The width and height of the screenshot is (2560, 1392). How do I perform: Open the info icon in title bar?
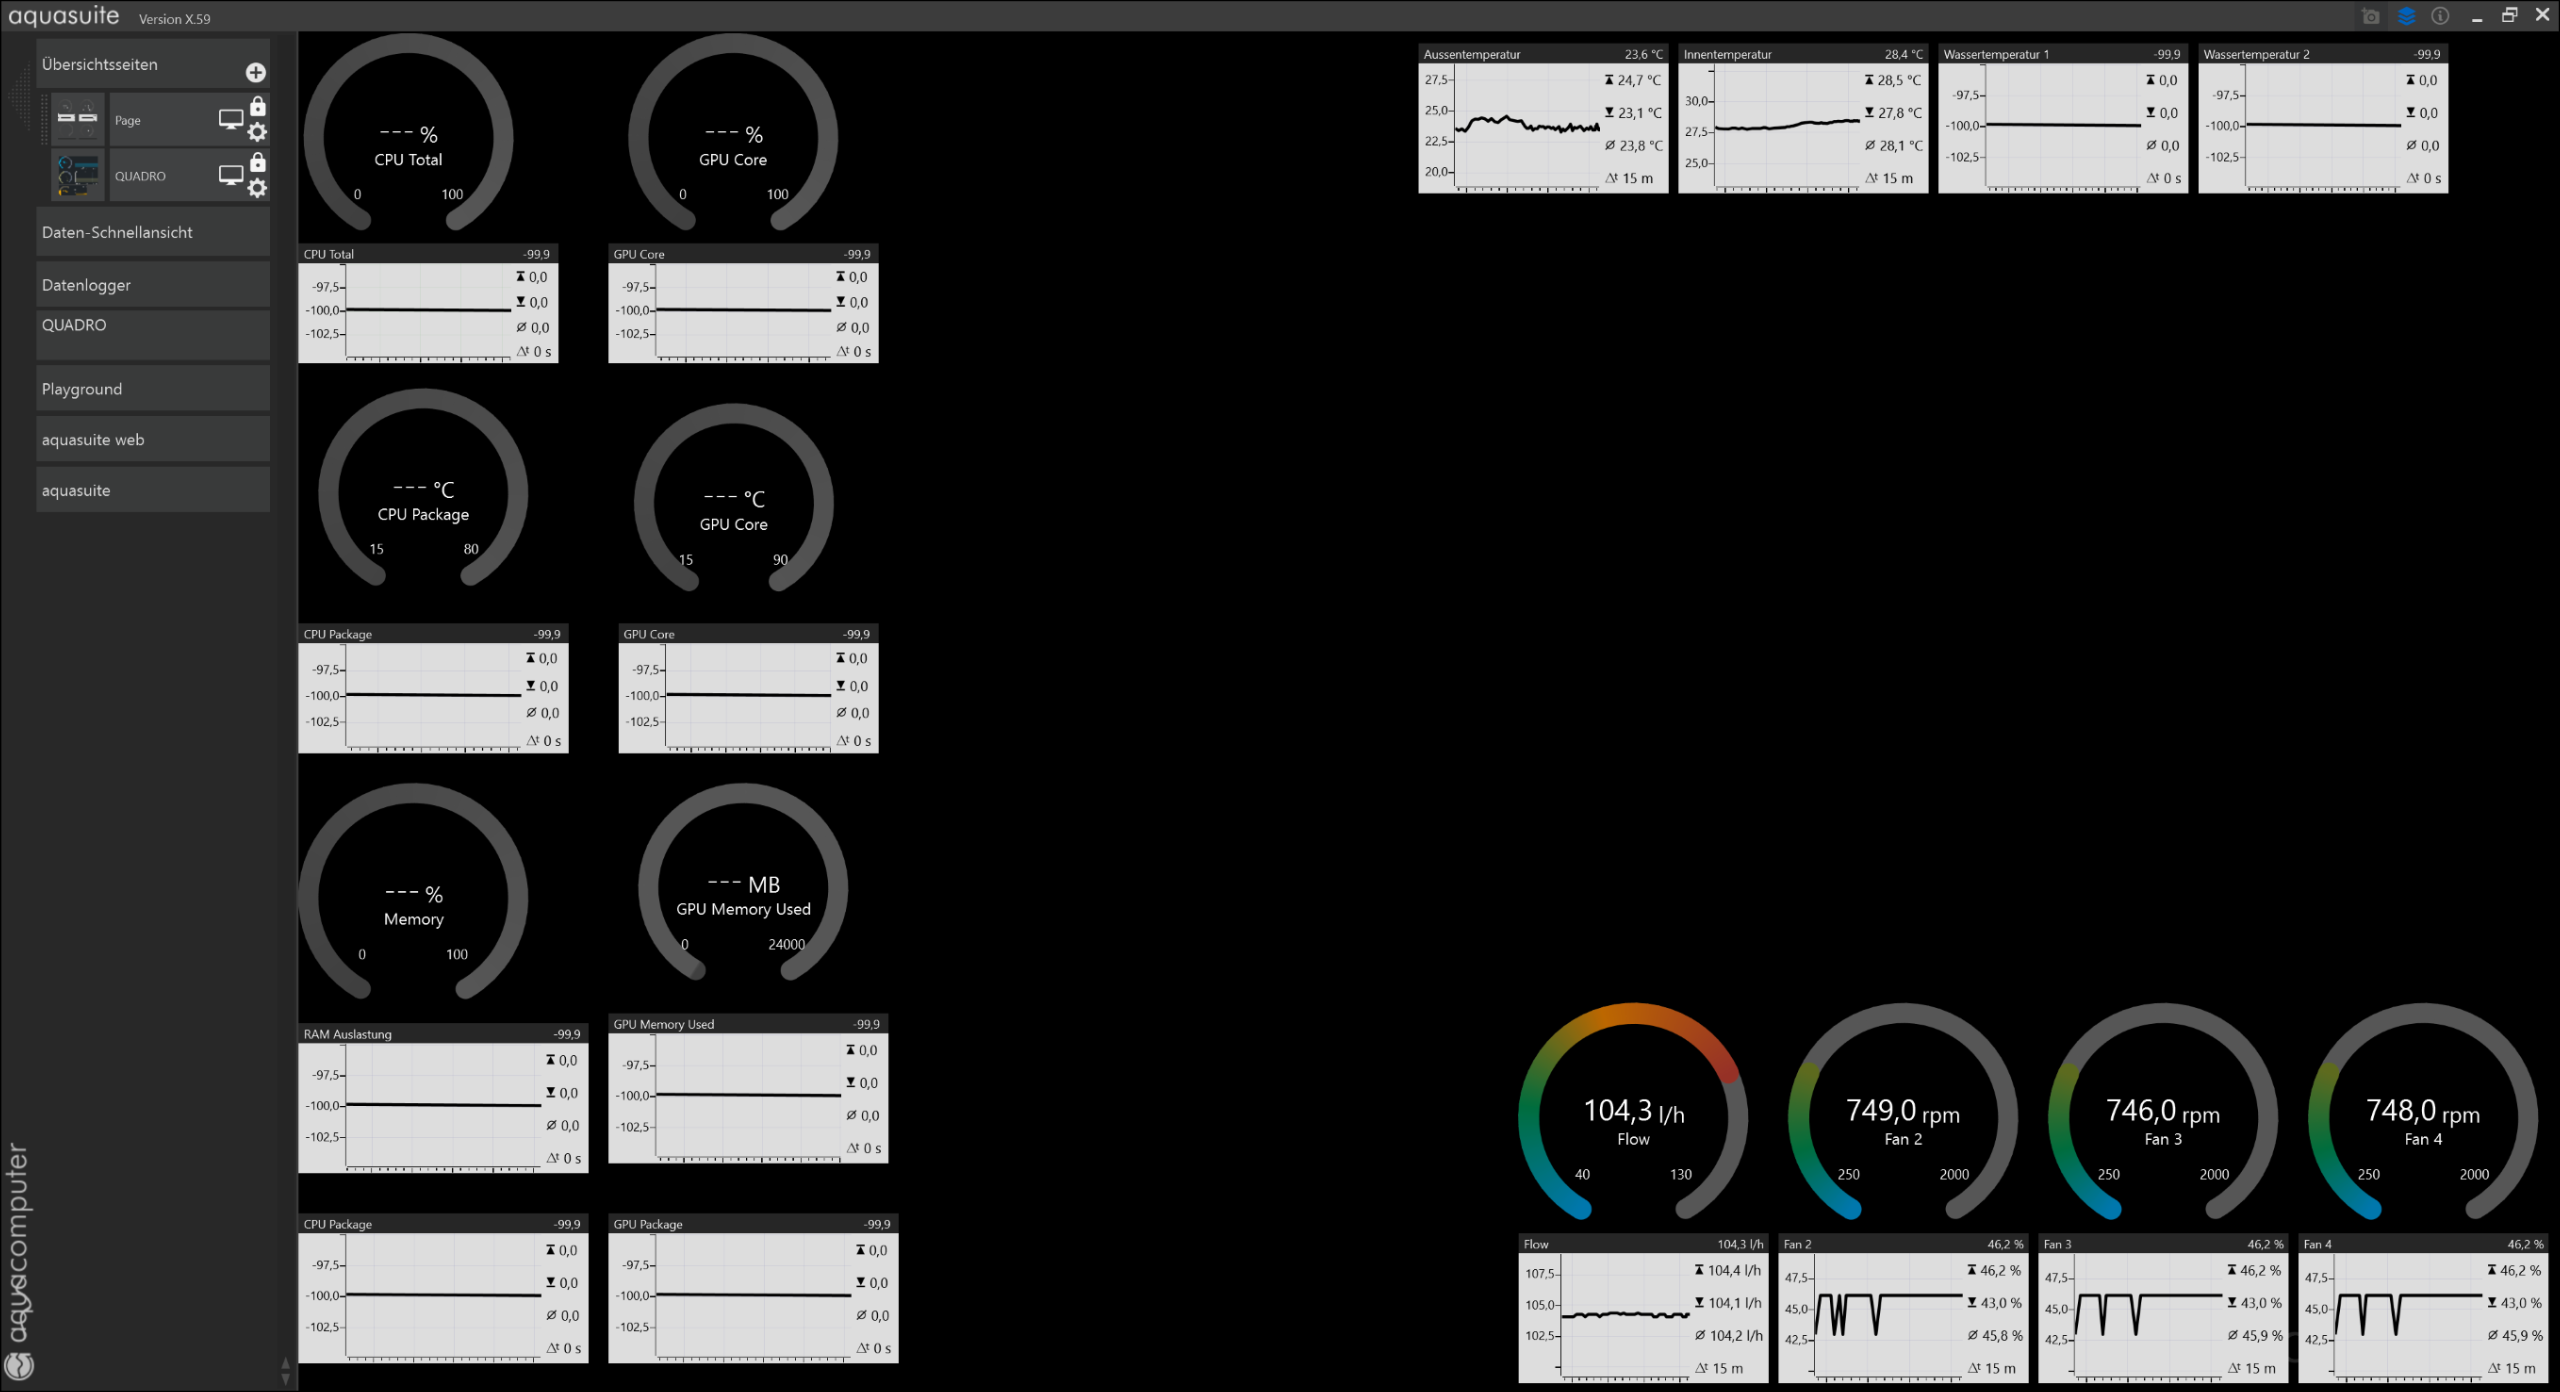(2440, 16)
